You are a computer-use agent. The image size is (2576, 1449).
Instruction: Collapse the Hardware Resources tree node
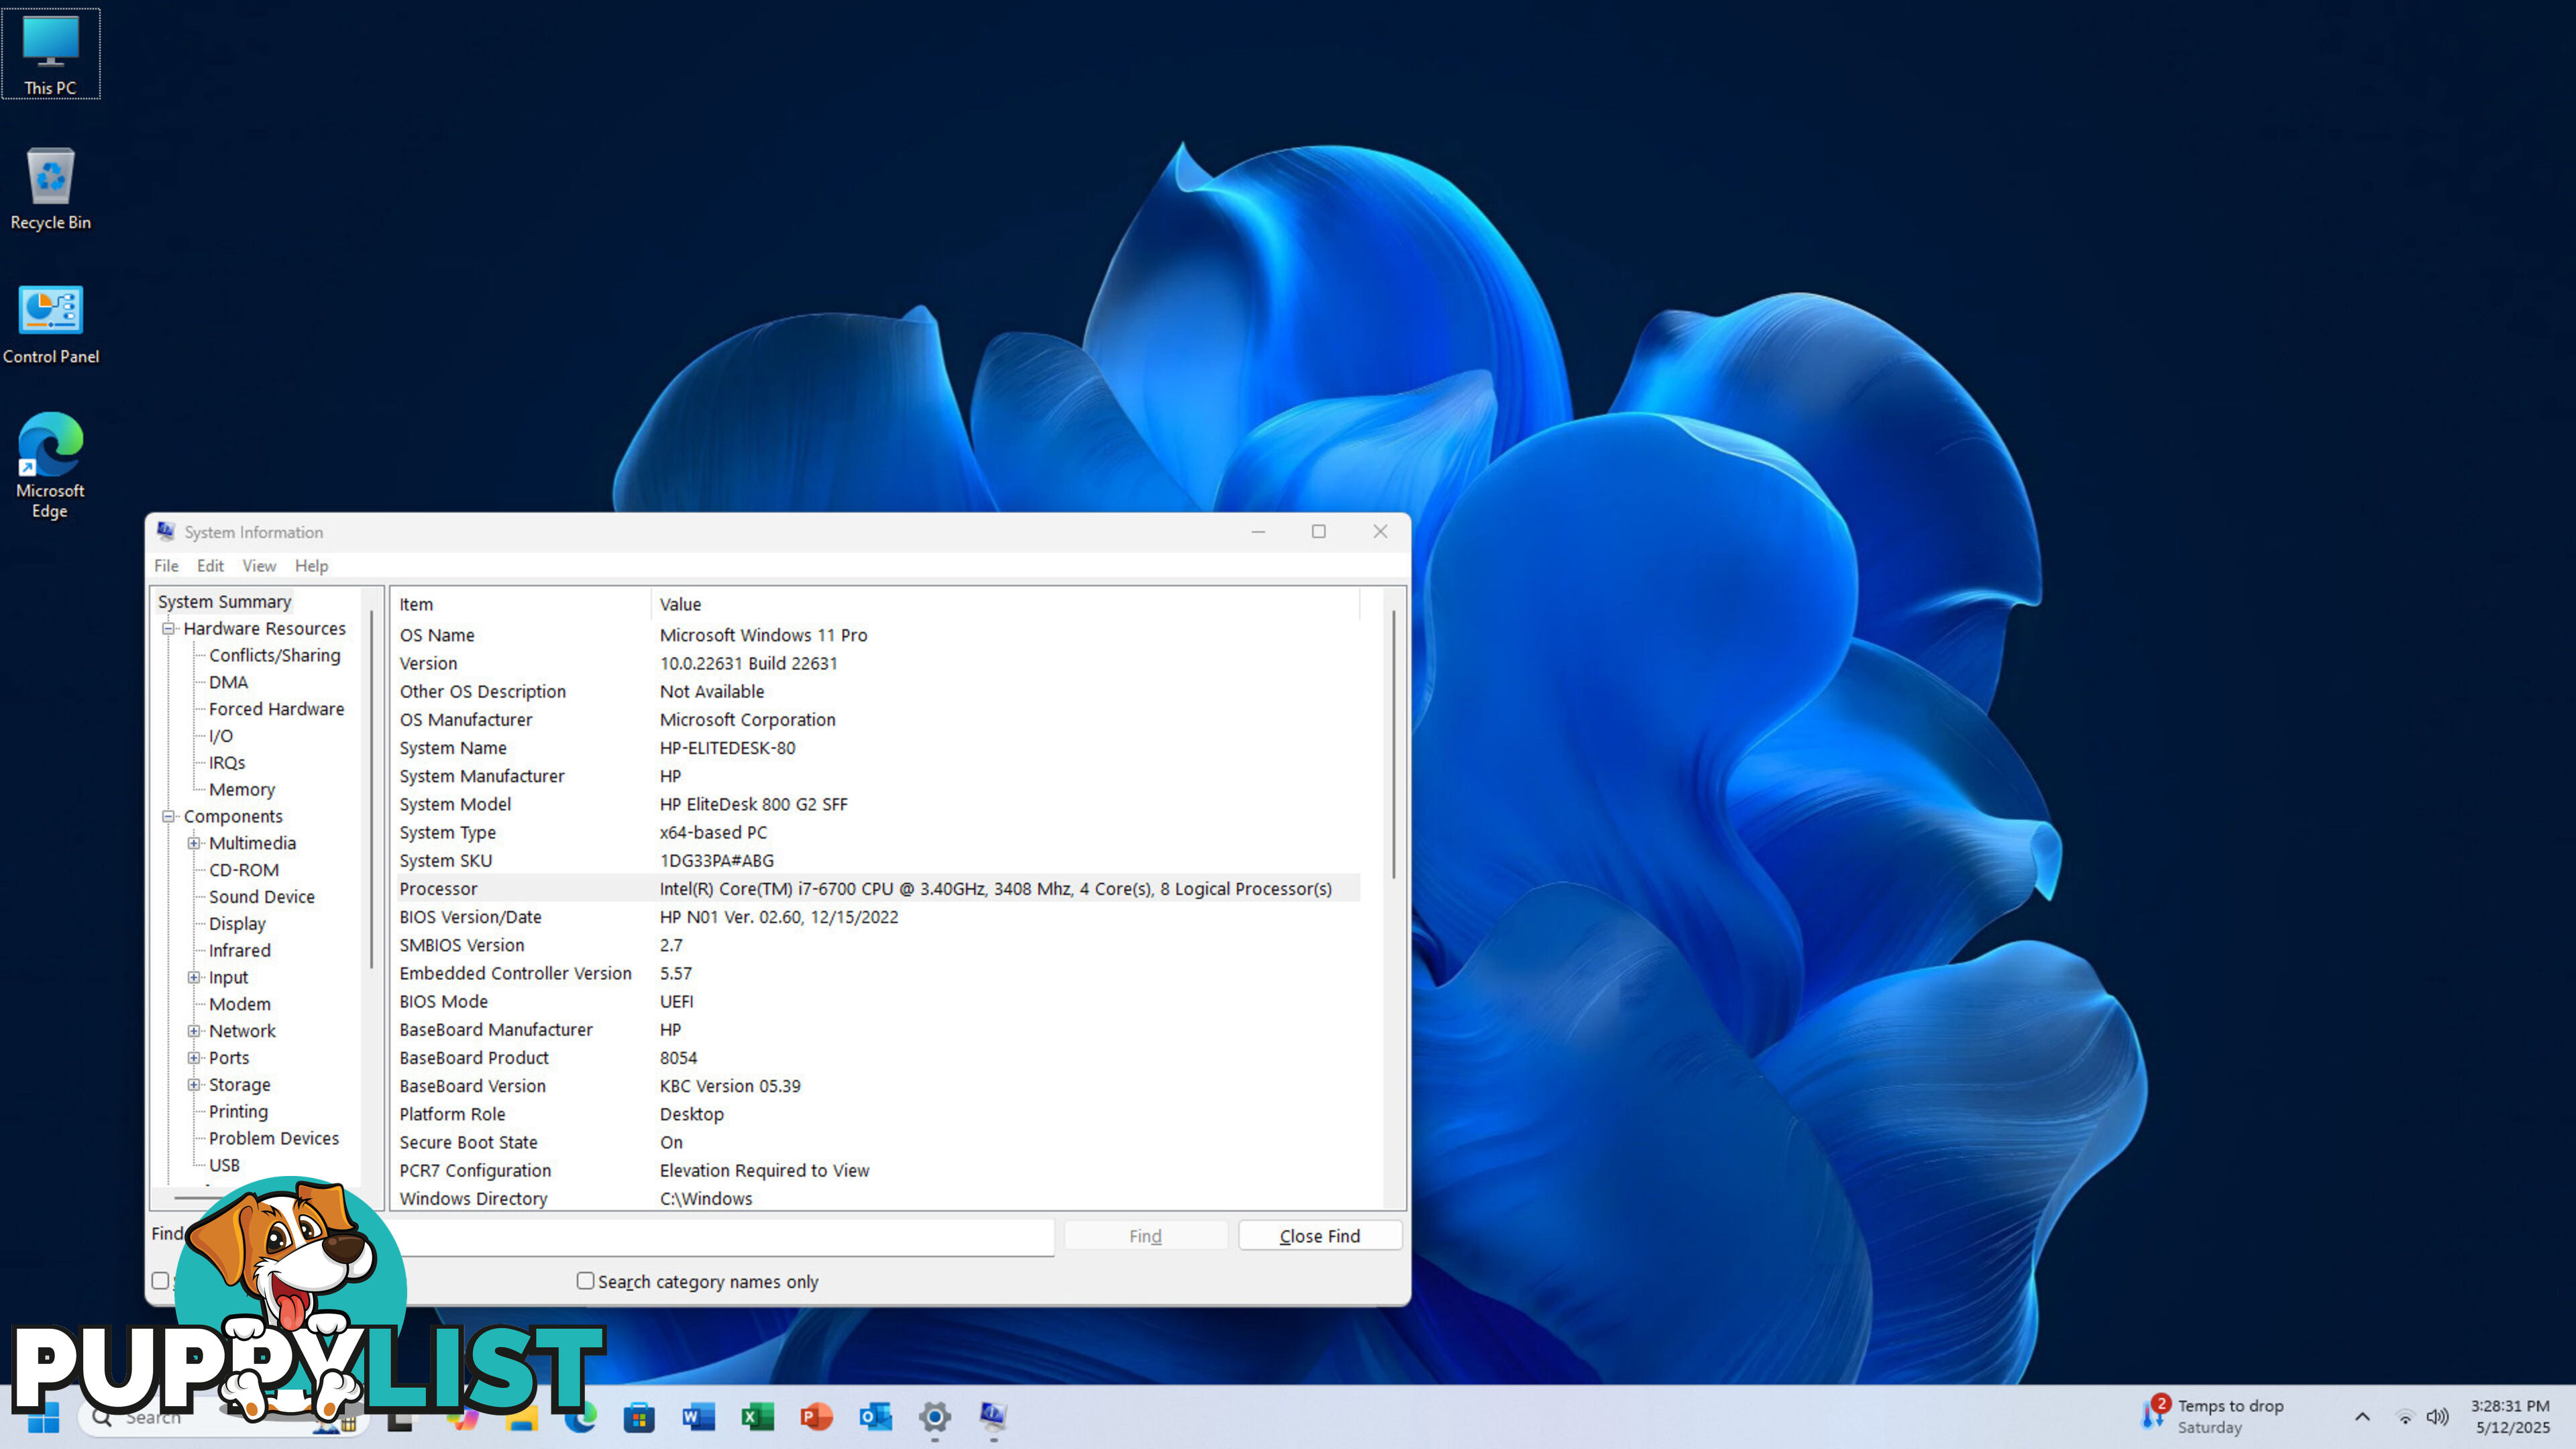point(169,629)
